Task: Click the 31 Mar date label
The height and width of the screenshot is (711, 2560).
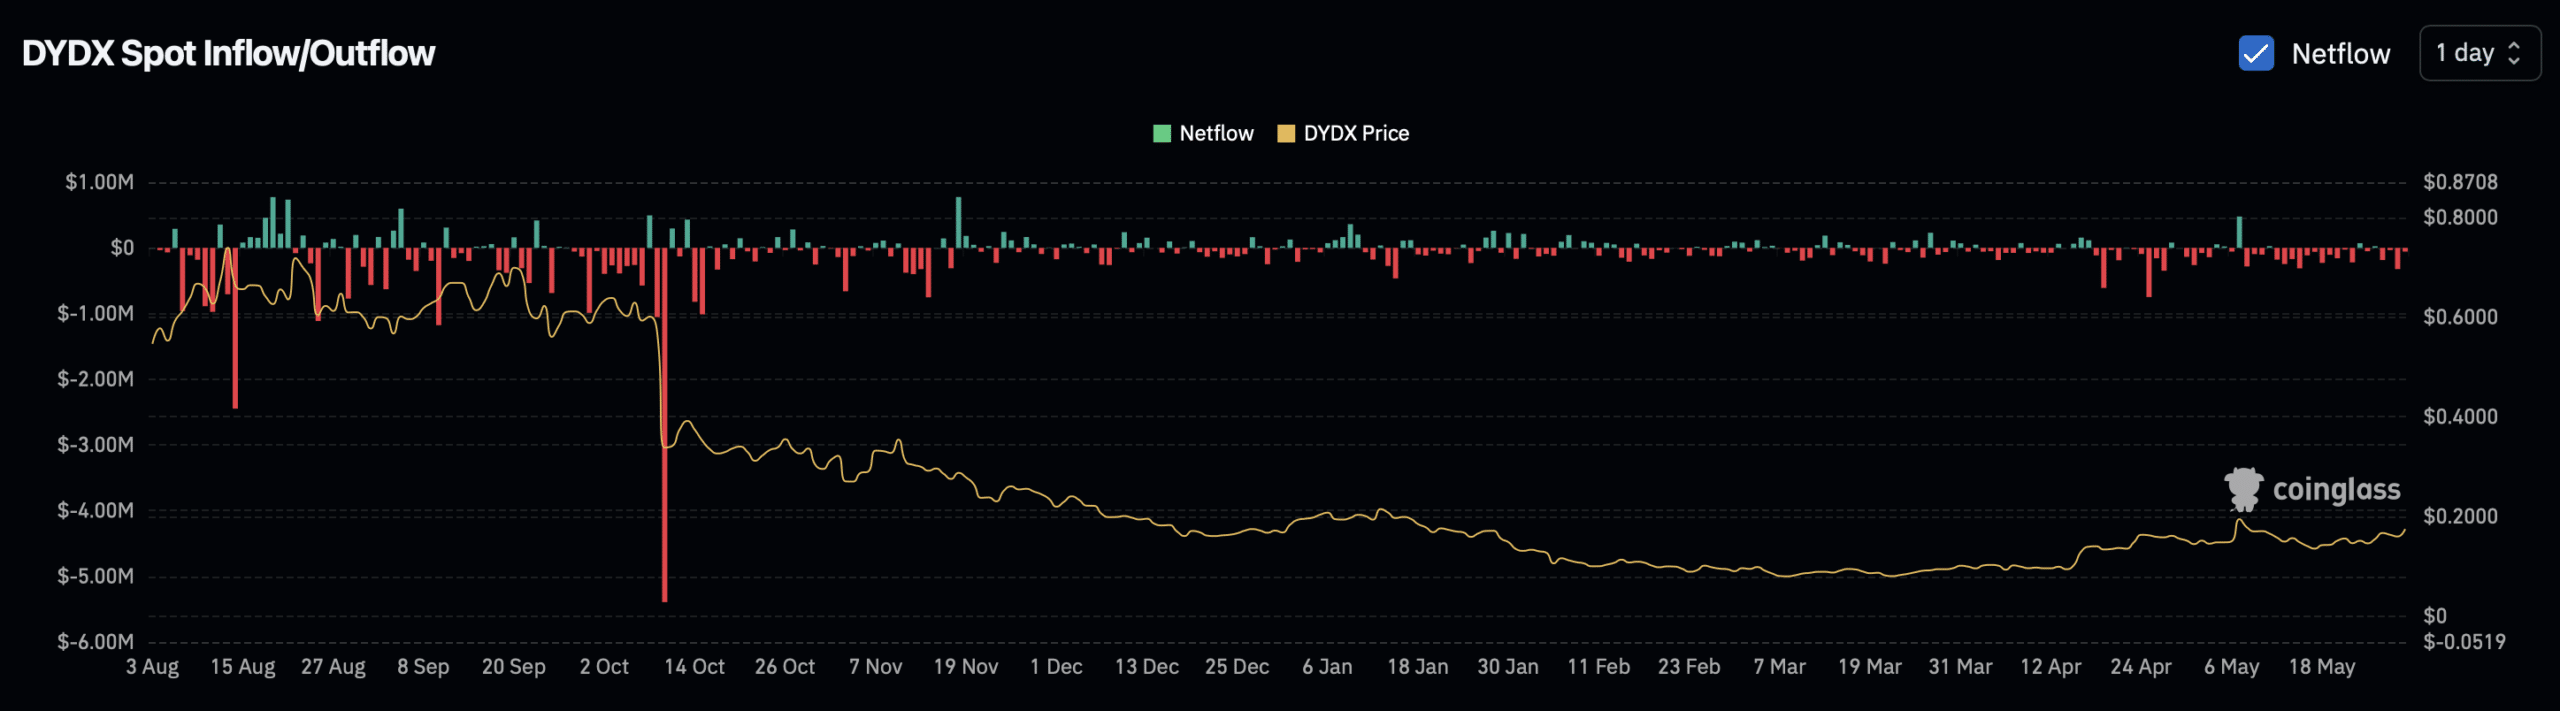Action: [1960, 667]
